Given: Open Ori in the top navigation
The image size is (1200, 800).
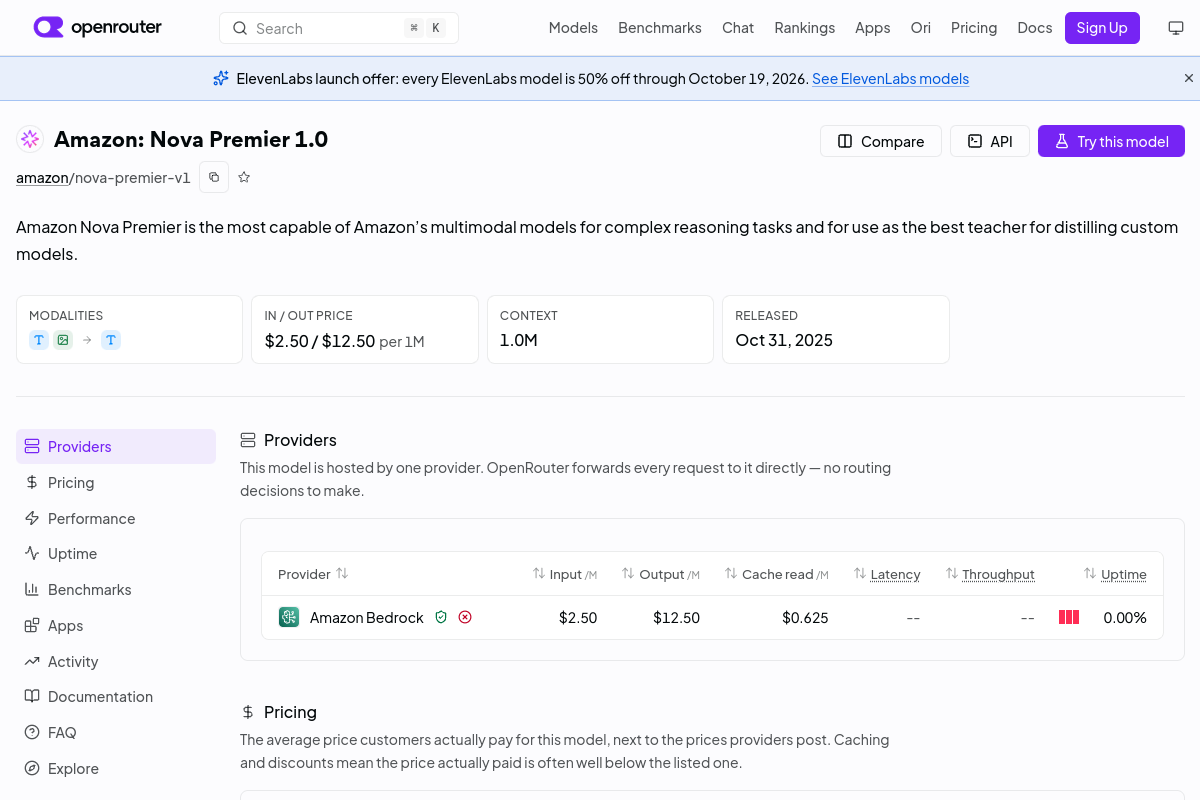Looking at the screenshot, I should 921,28.
